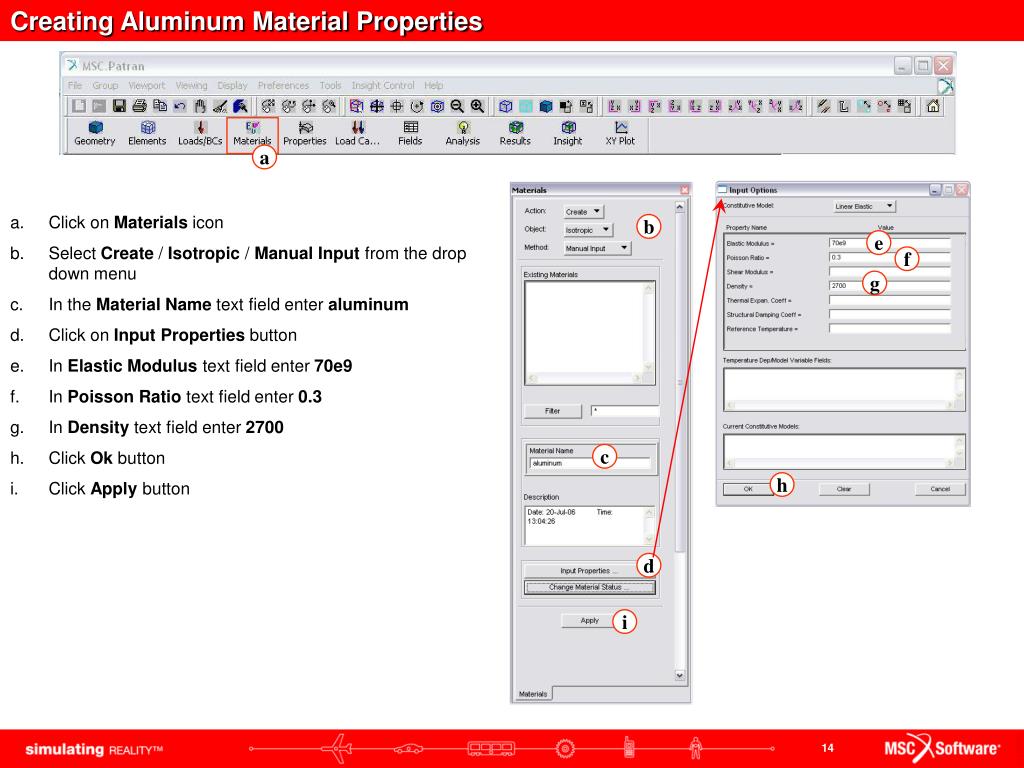
Task: Open the Preferences menu
Action: tap(283, 86)
